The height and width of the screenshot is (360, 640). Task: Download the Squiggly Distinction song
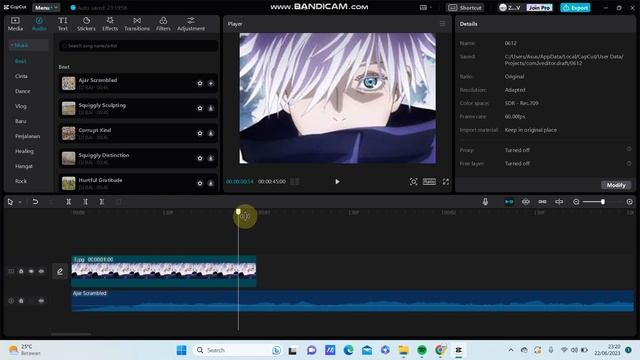click(211, 158)
